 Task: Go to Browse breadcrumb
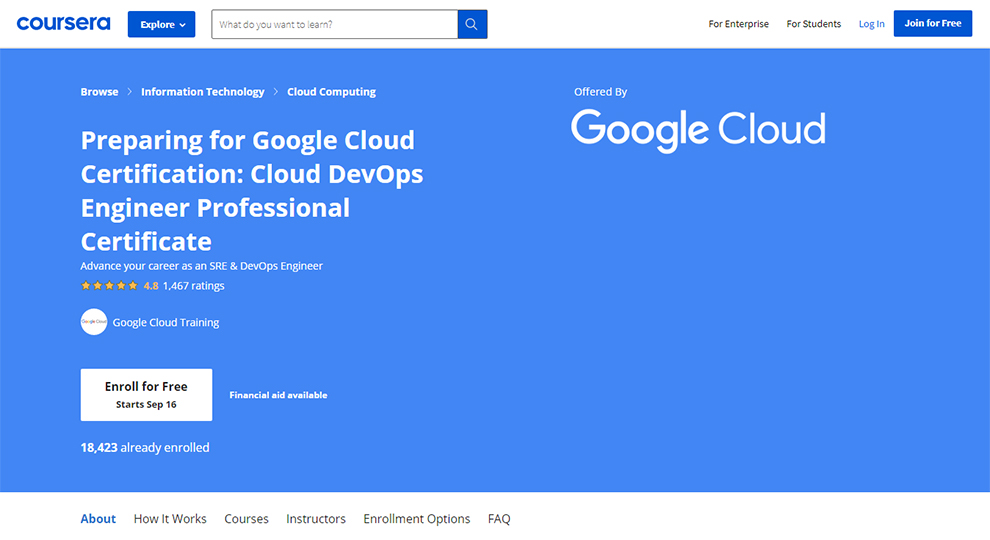(x=99, y=92)
